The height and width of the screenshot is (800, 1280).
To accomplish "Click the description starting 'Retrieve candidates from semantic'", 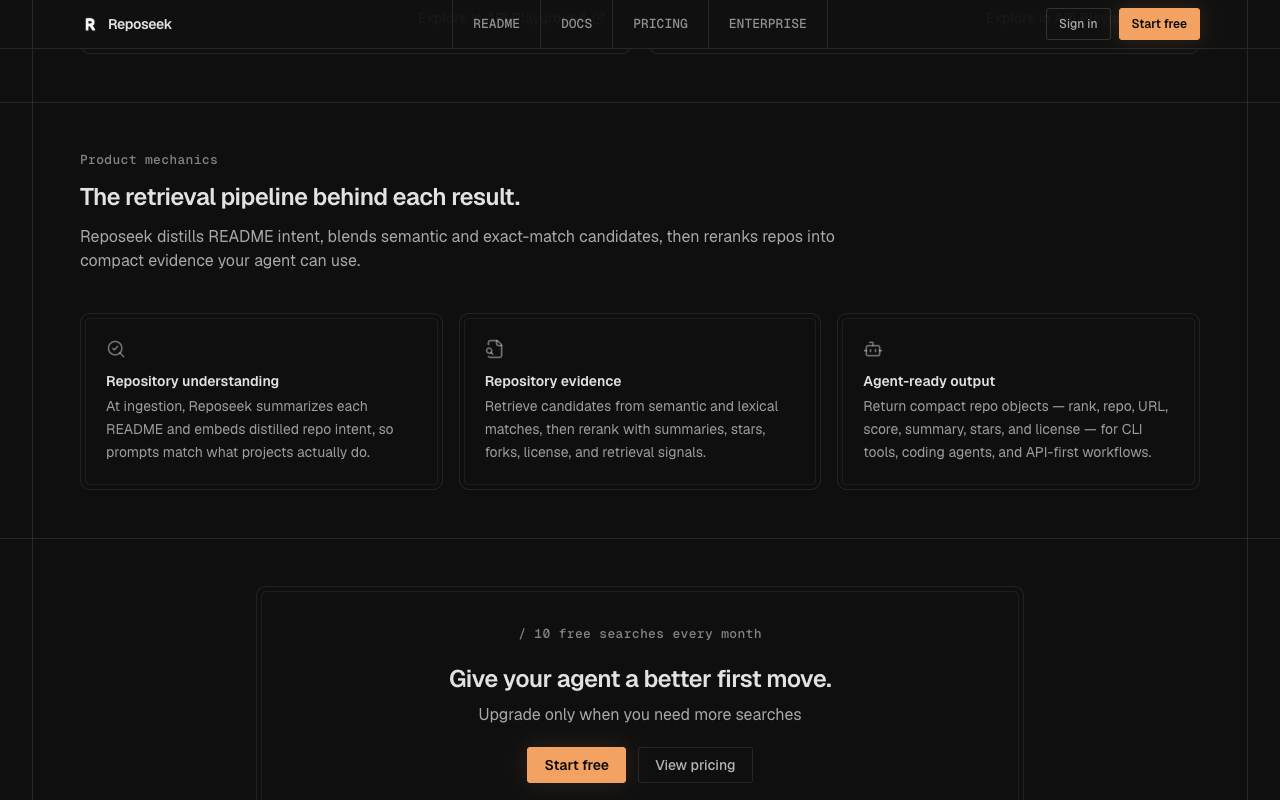I will tap(632, 429).
